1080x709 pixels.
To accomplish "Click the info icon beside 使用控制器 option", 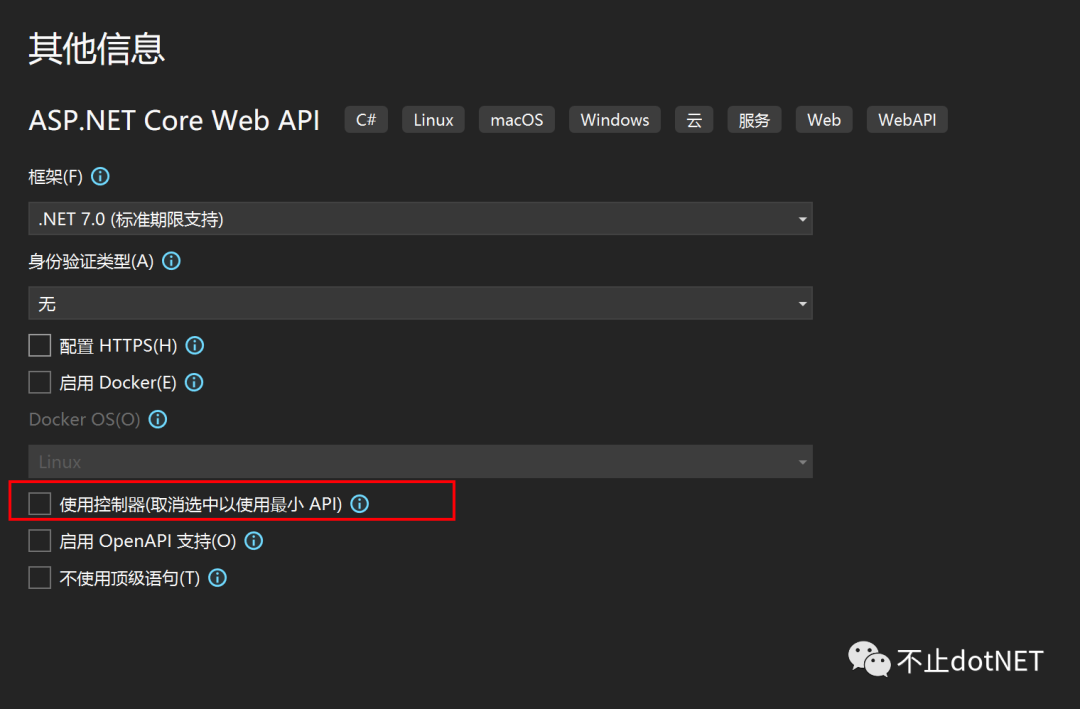I will (359, 504).
